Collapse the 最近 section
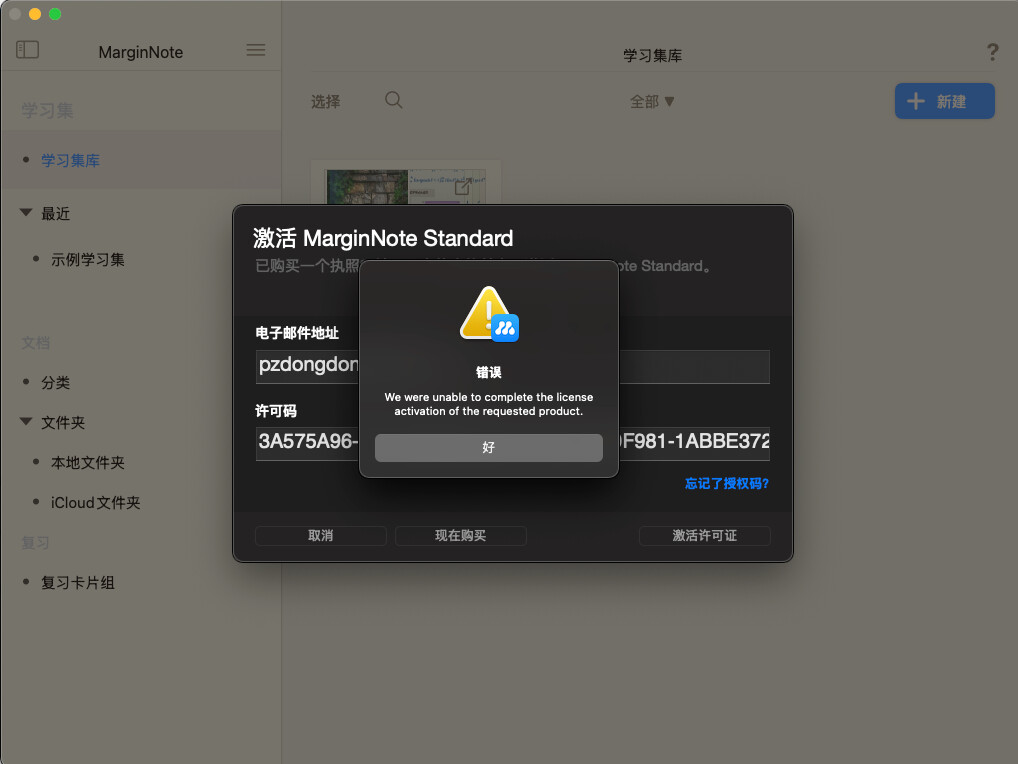The width and height of the screenshot is (1018, 764). click(26, 213)
